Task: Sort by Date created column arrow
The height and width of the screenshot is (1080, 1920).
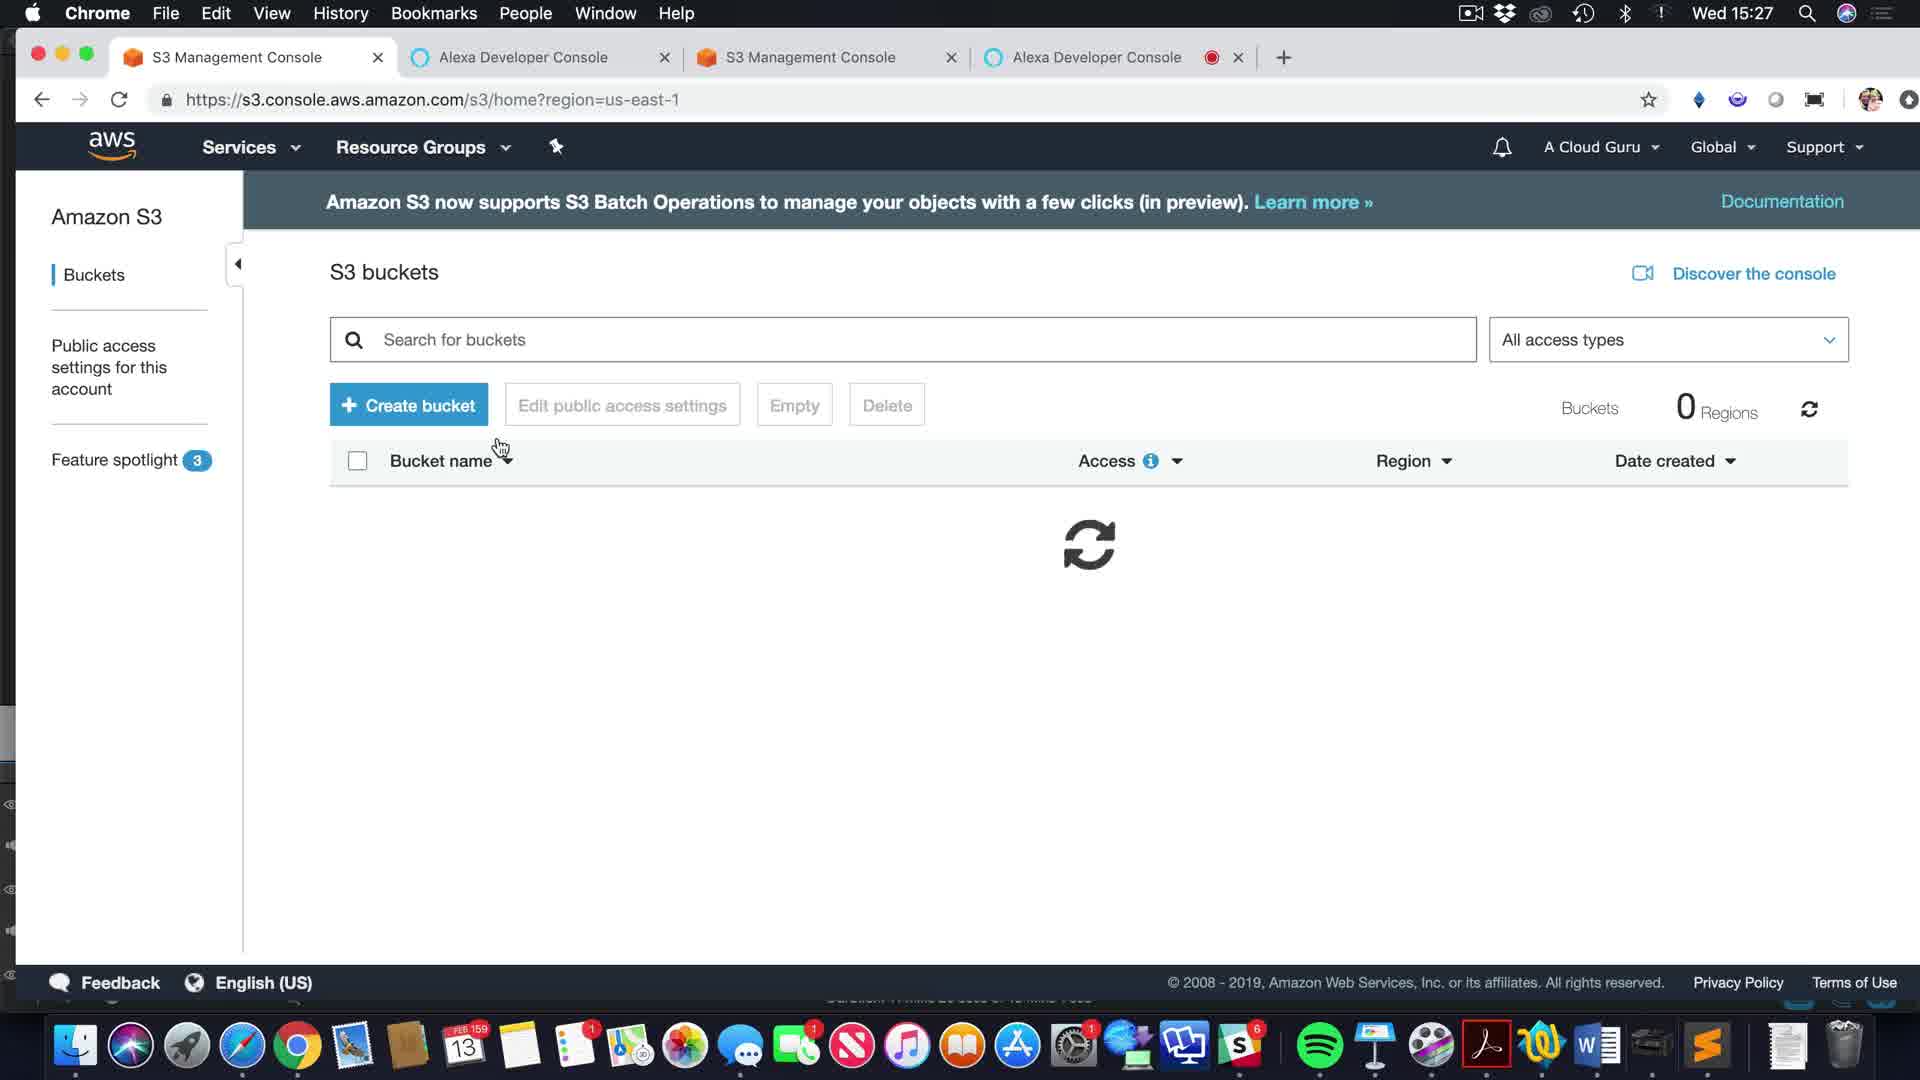Action: (1730, 461)
